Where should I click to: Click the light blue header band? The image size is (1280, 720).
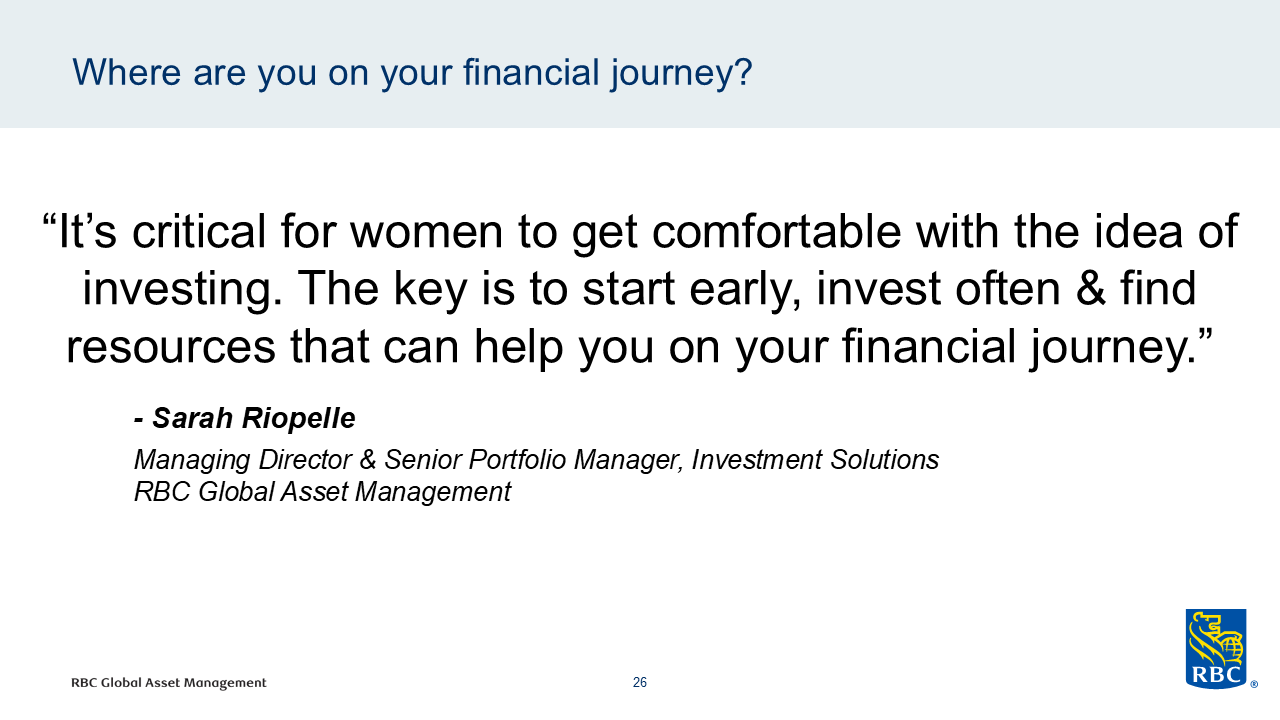[640, 64]
